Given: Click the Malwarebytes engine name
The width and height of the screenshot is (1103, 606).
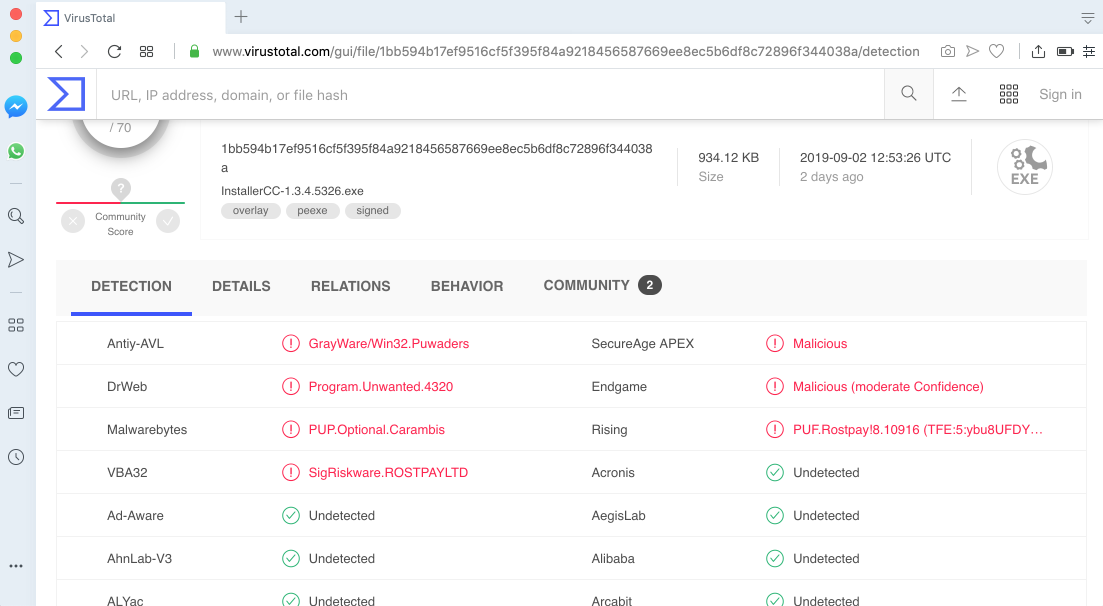Looking at the screenshot, I should tap(147, 429).
